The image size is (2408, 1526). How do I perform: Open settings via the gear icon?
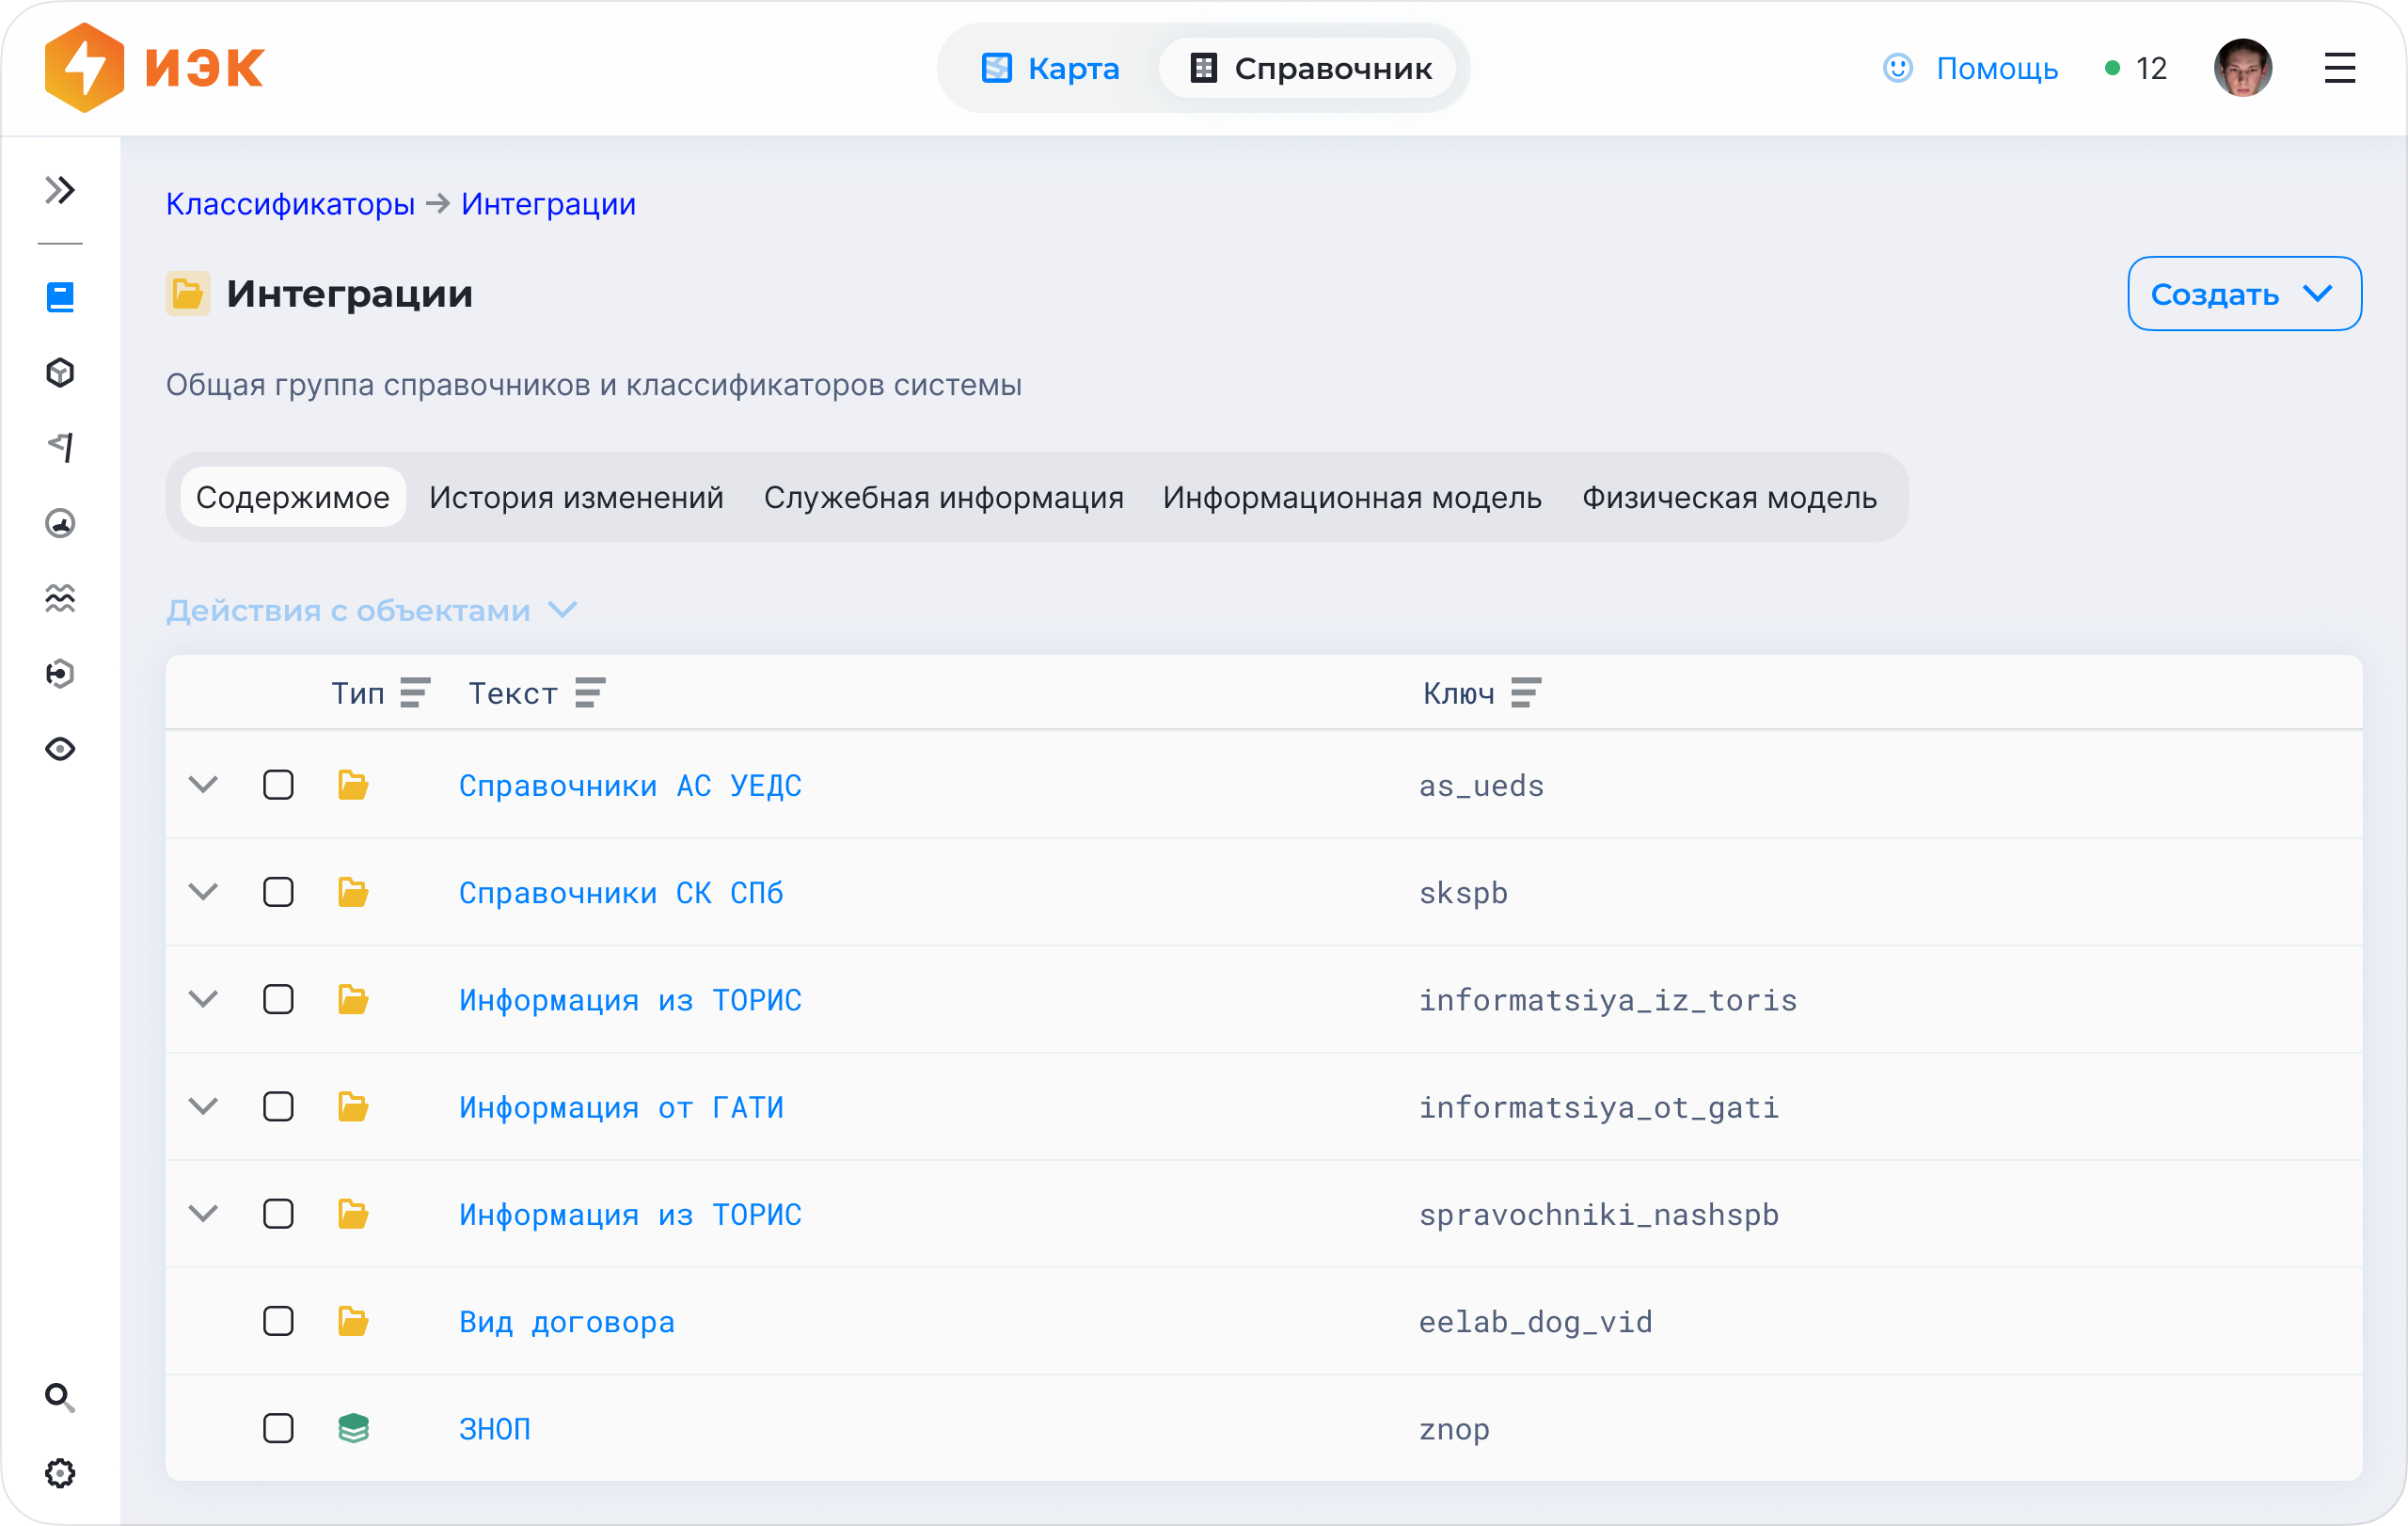pyautogui.click(x=60, y=1472)
